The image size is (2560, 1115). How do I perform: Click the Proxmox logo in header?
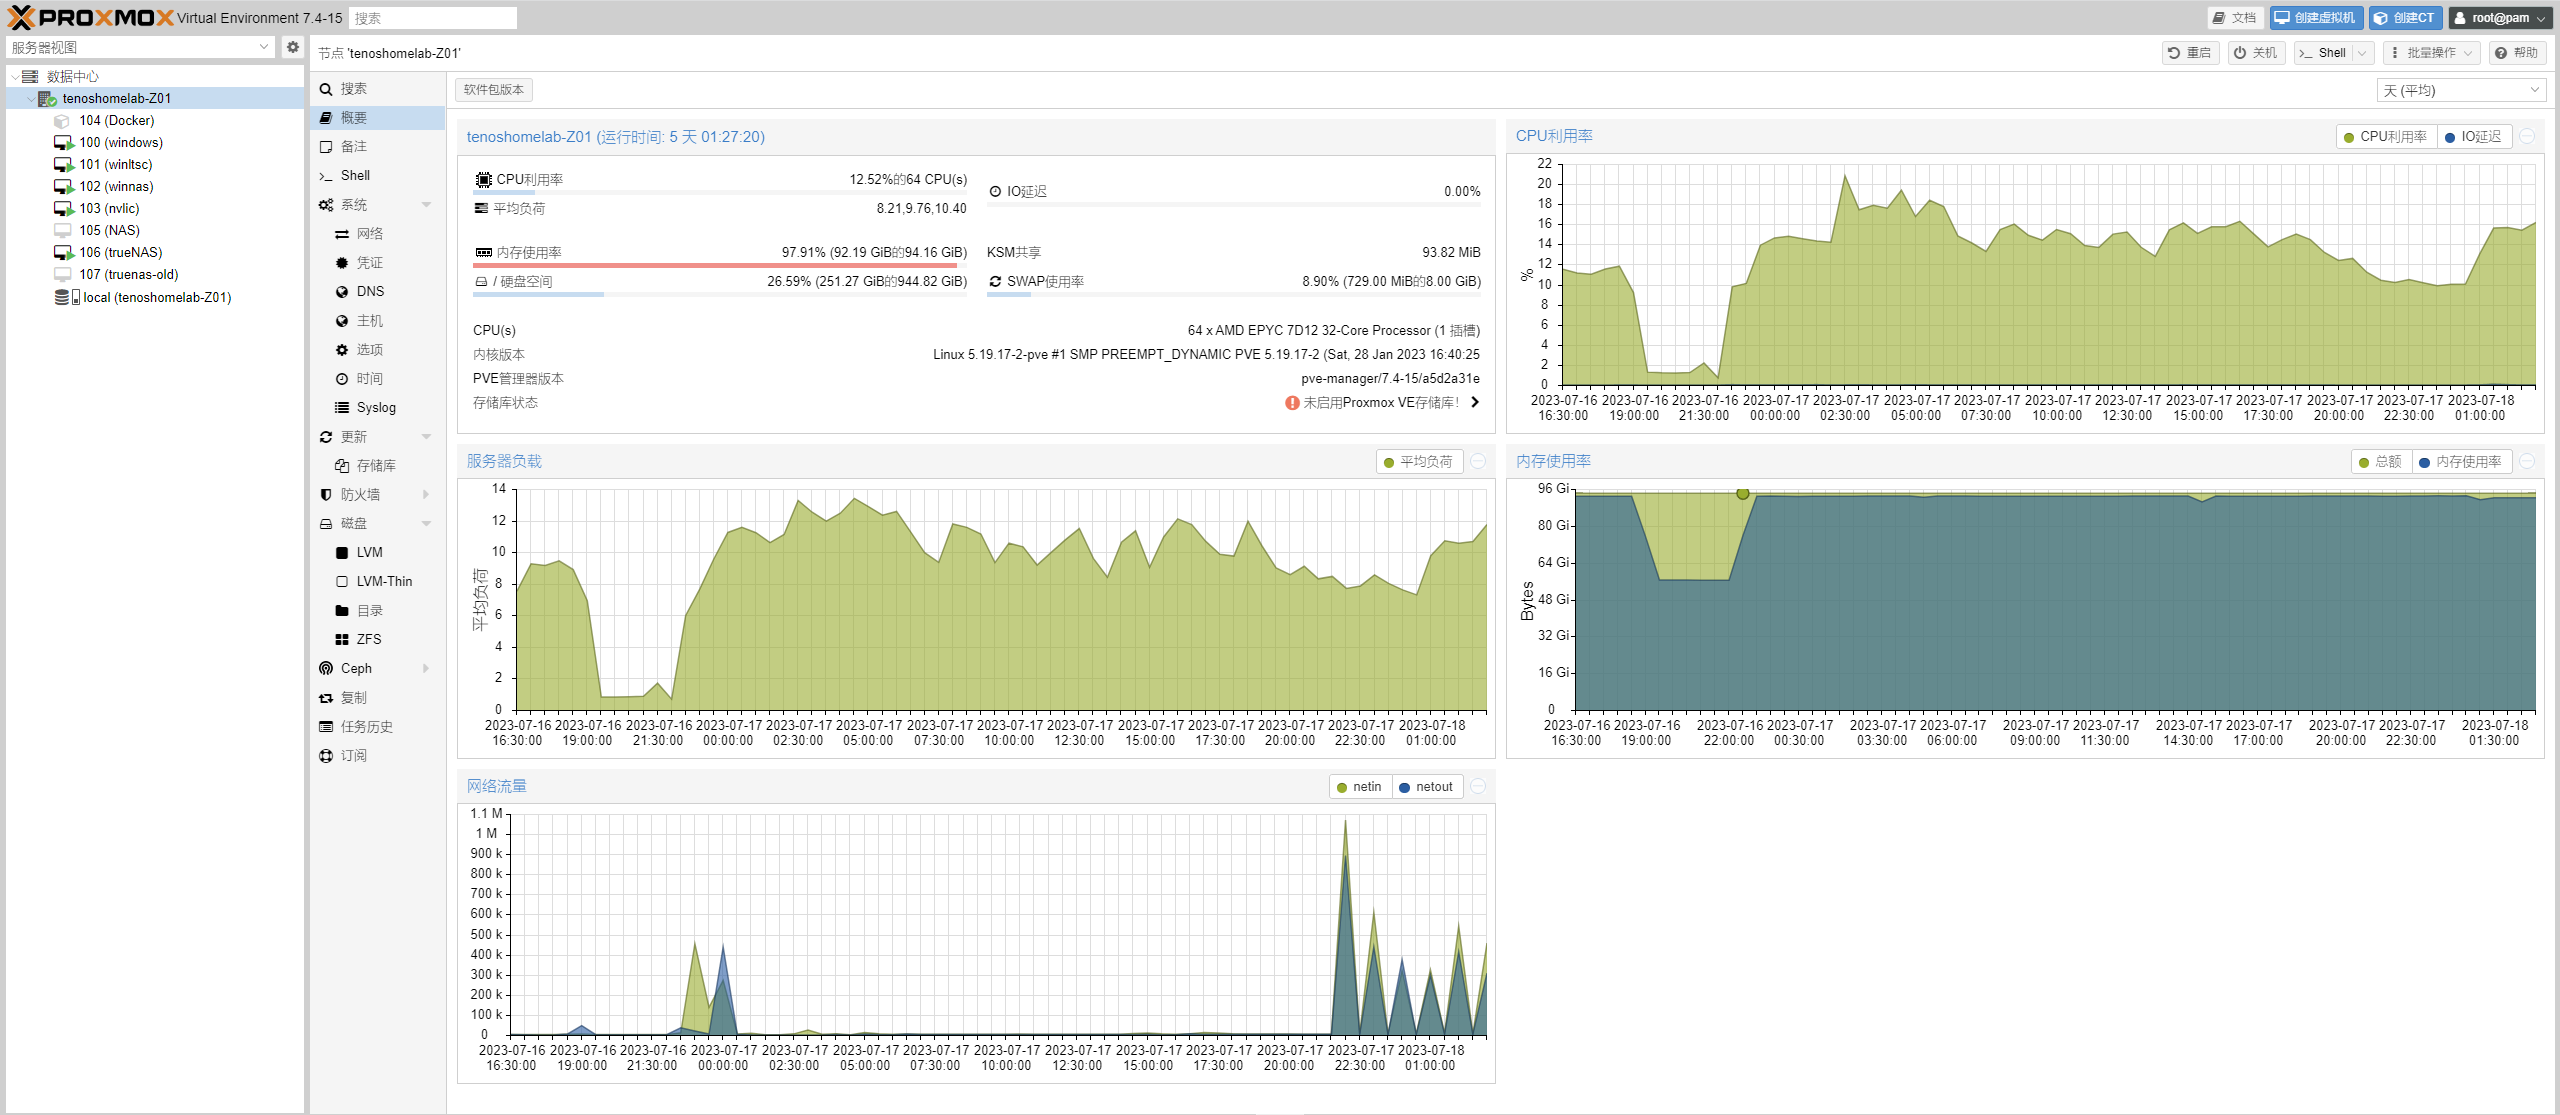pos(90,18)
